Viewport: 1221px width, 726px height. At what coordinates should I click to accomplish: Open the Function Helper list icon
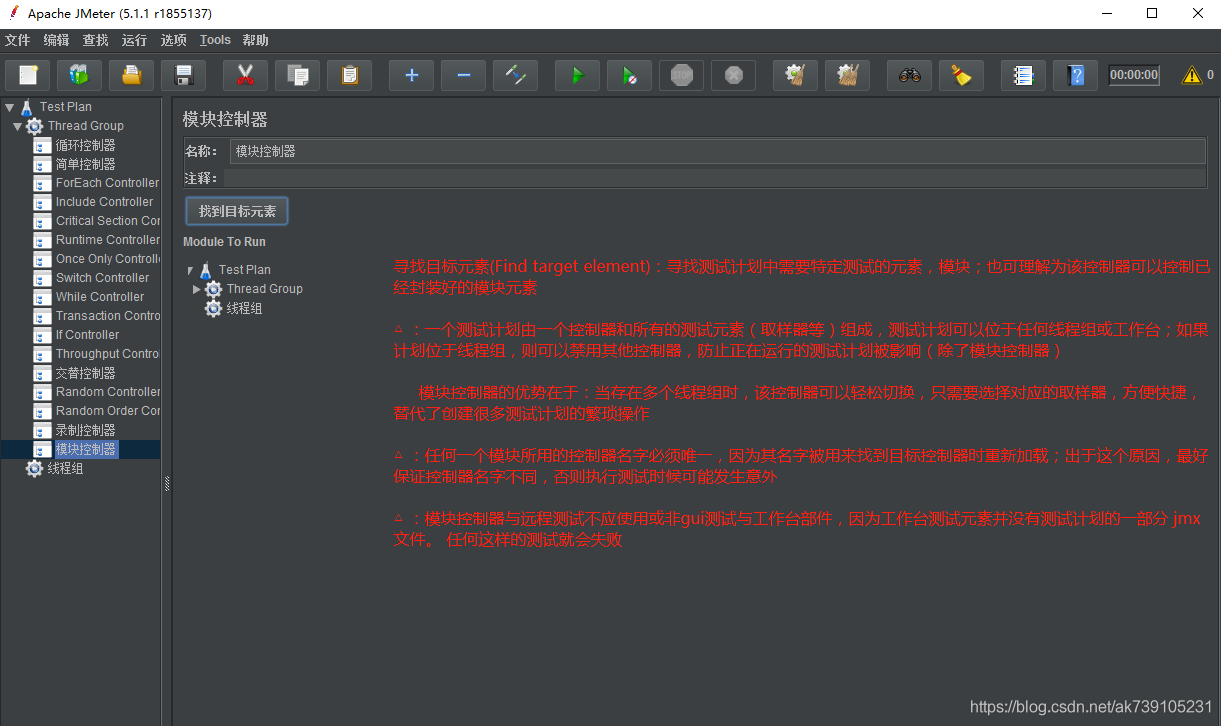pos(1023,75)
